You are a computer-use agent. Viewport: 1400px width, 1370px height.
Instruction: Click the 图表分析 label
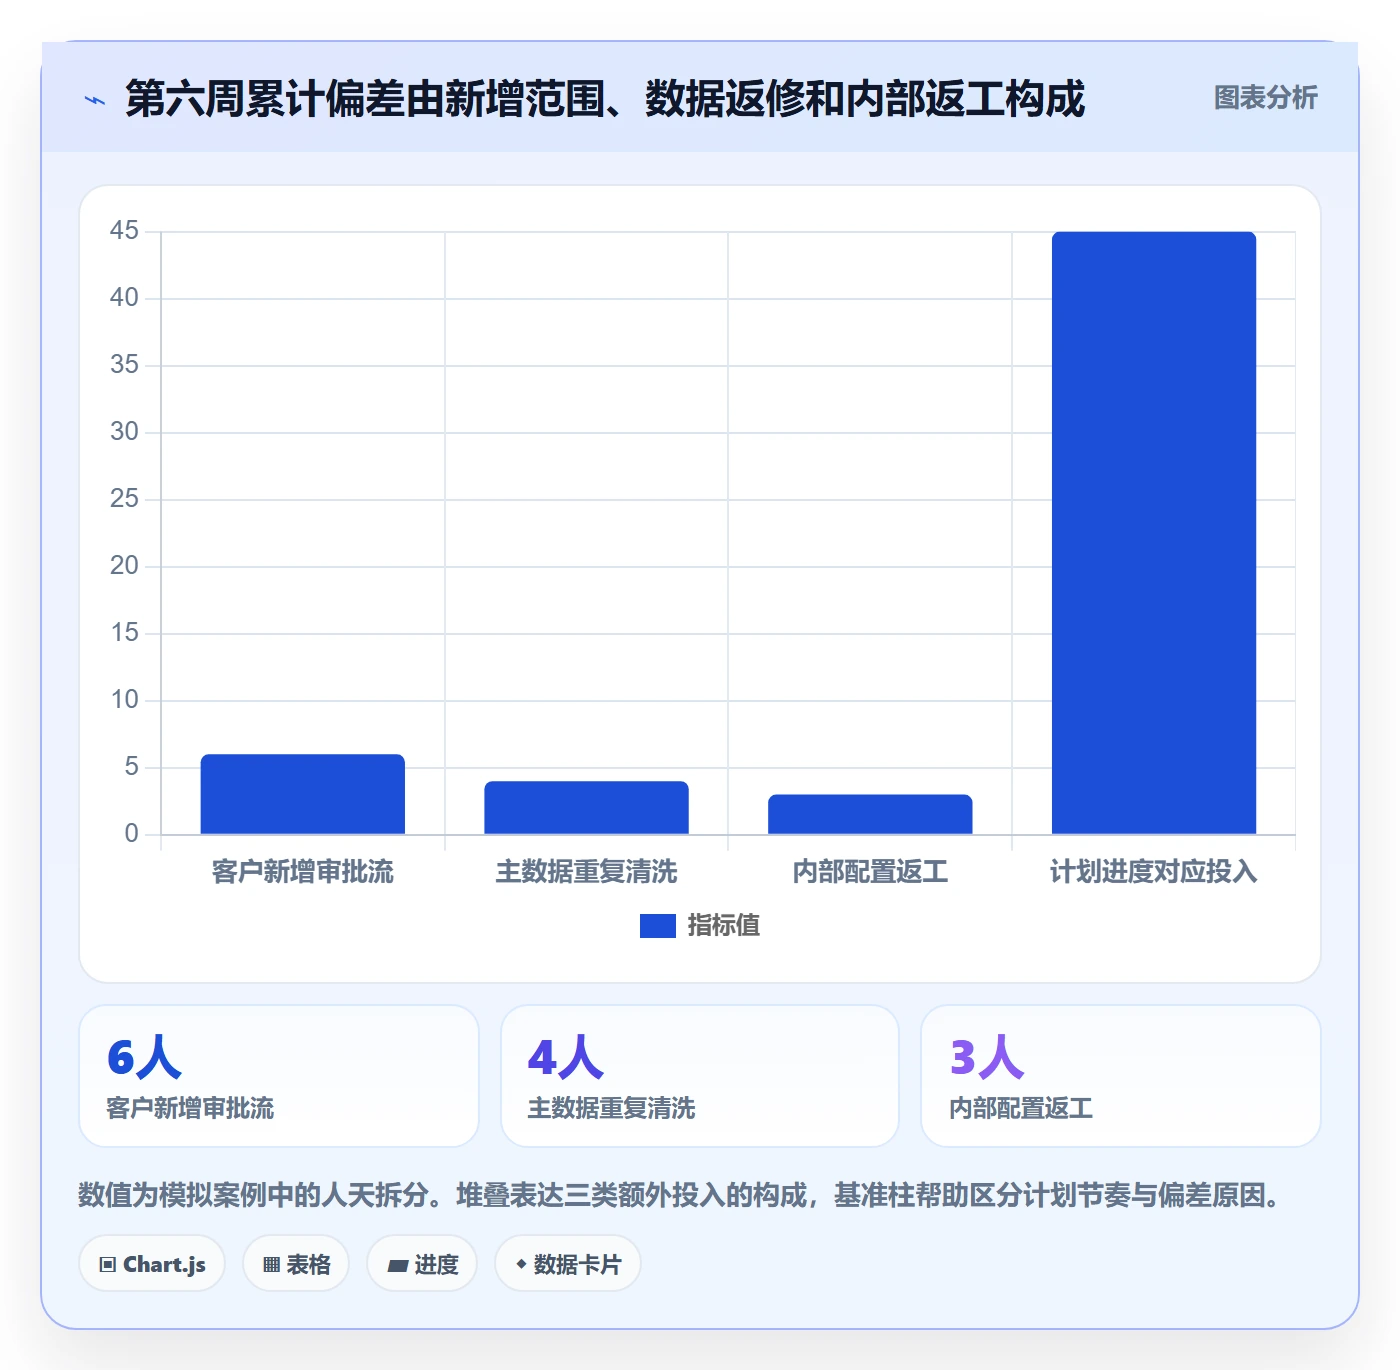1265,98
